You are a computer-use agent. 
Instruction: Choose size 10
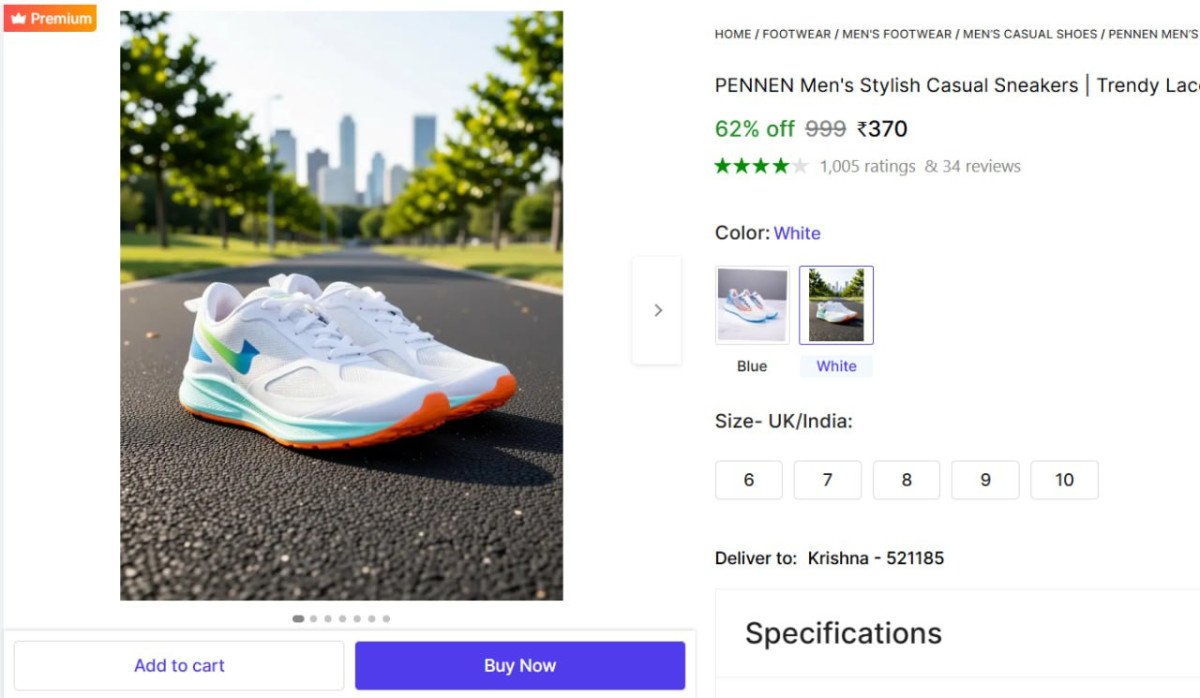[1064, 480]
